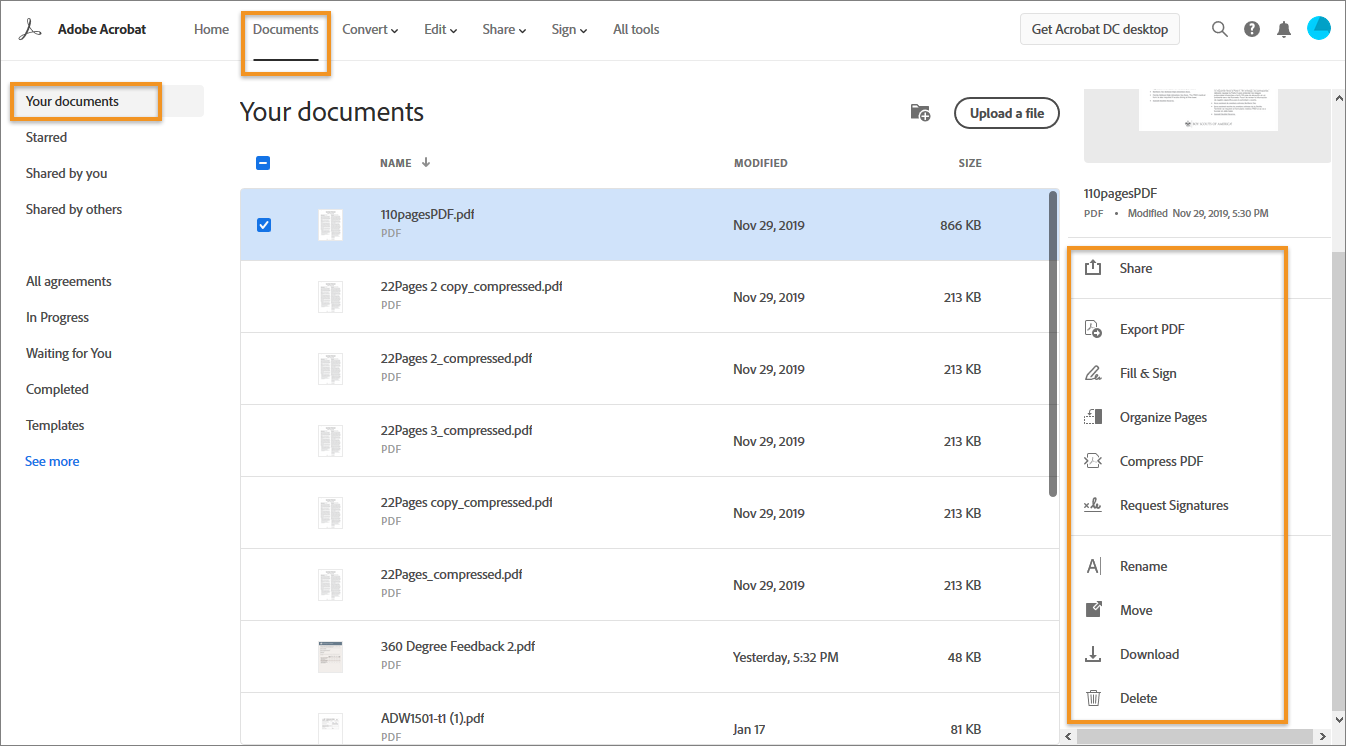Click the Move icon
1346x746 pixels.
pyautogui.click(x=1094, y=610)
